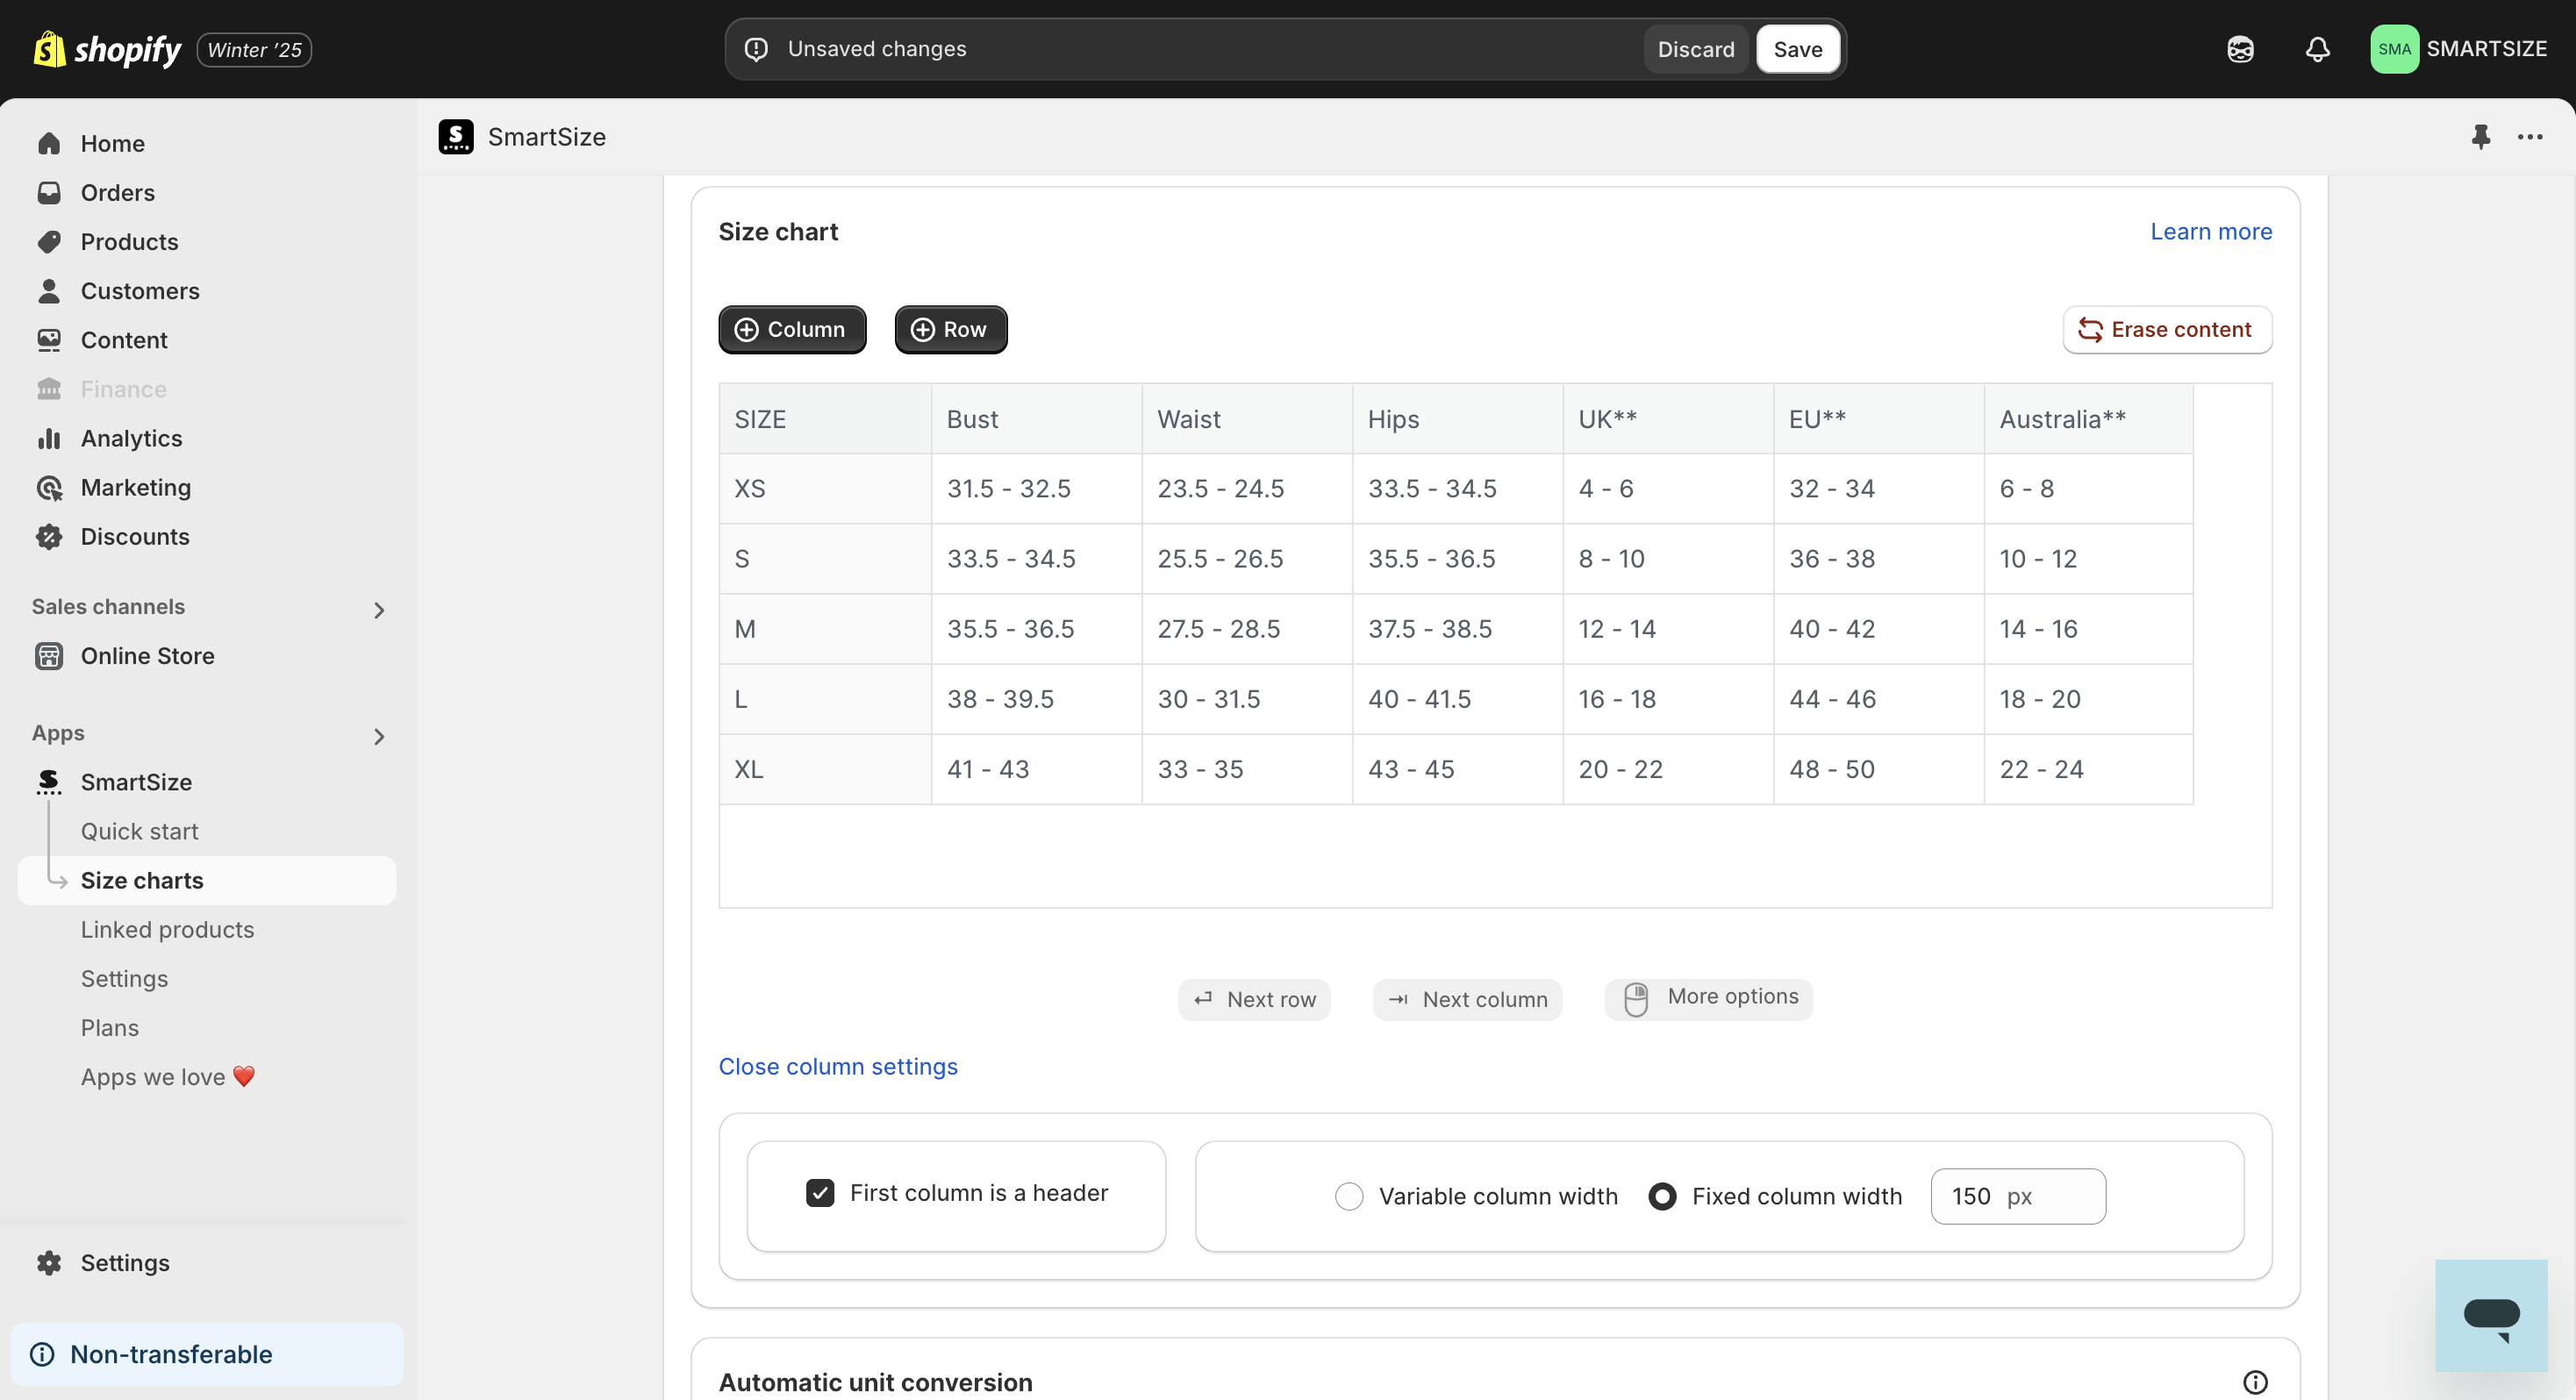Viewport: 2576px width, 1400px height.
Task: Click the Customers person icon
Action: [x=49, y=291]
